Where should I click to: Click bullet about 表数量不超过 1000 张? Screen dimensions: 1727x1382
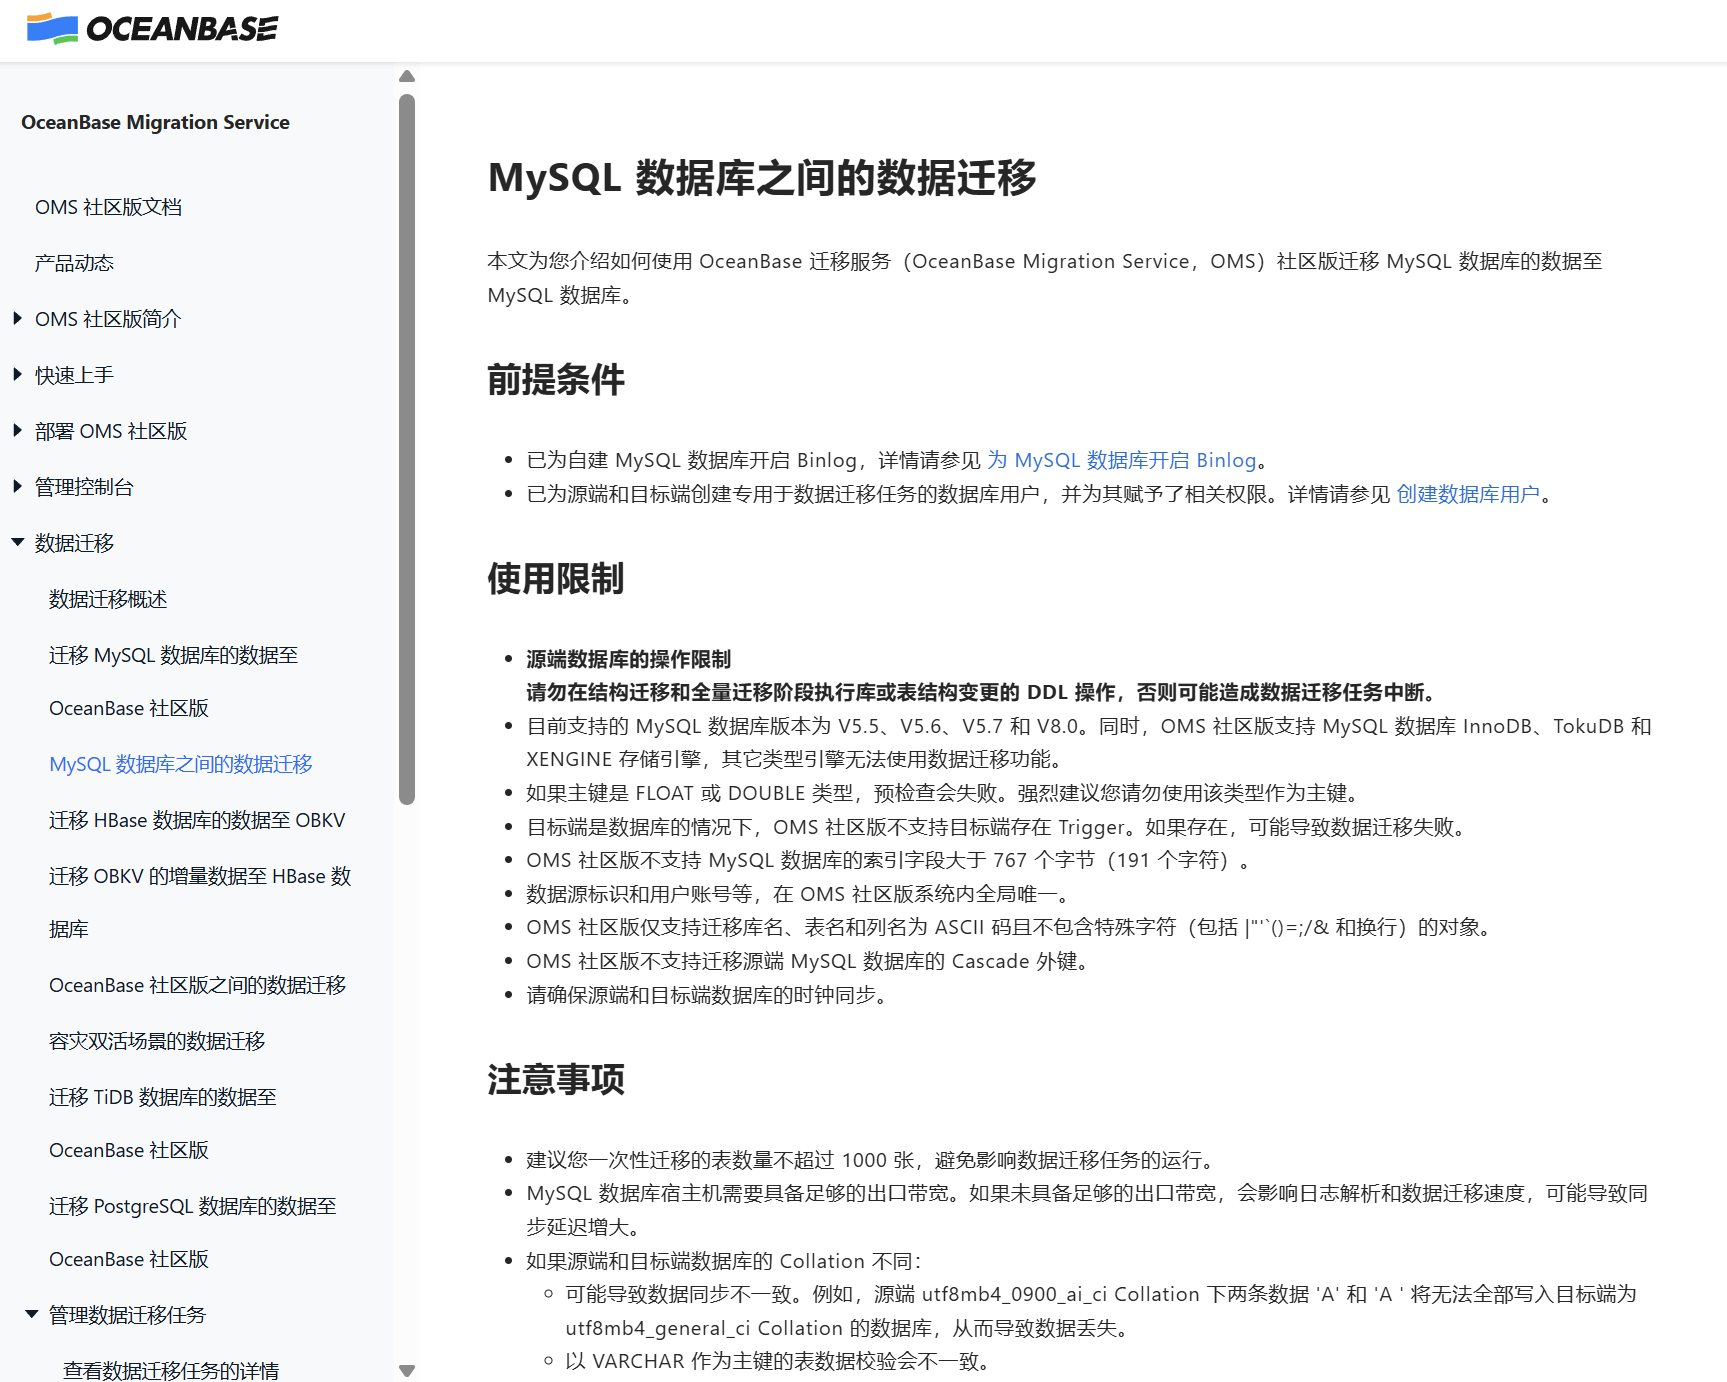coord(873,1160)
